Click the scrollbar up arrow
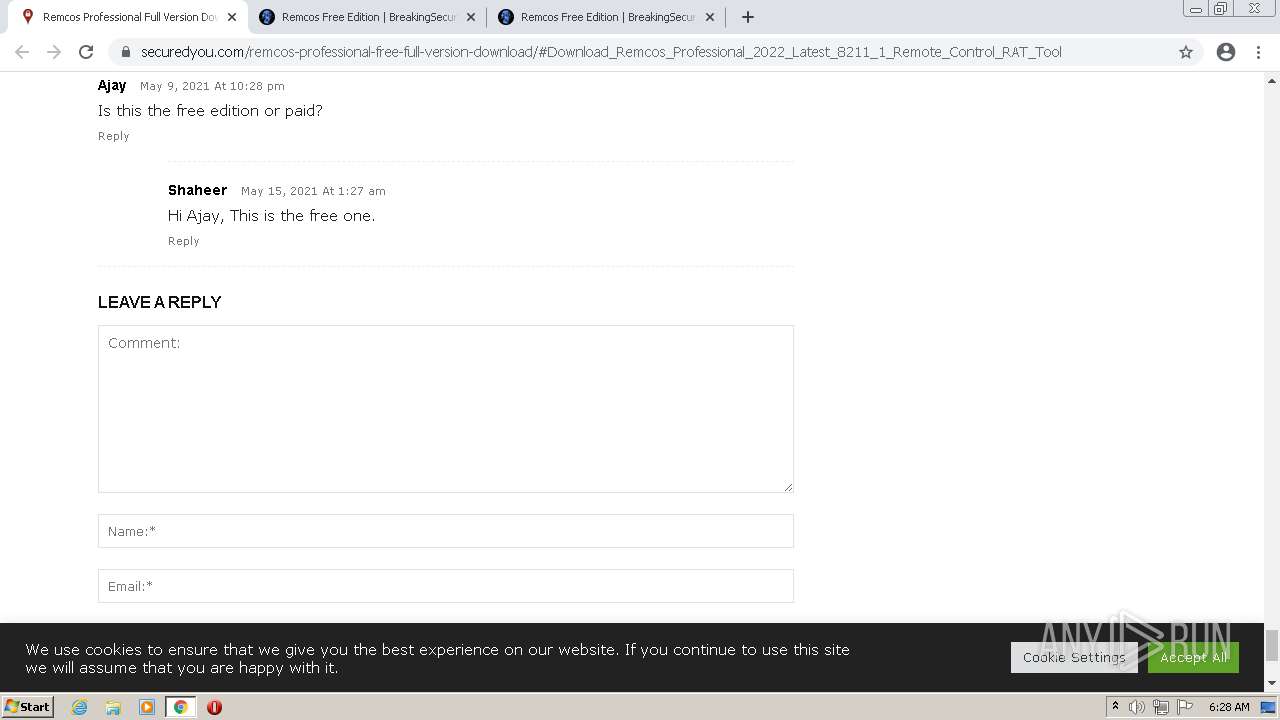The width and height of the screenshot is (1280, 720). 1272,80
